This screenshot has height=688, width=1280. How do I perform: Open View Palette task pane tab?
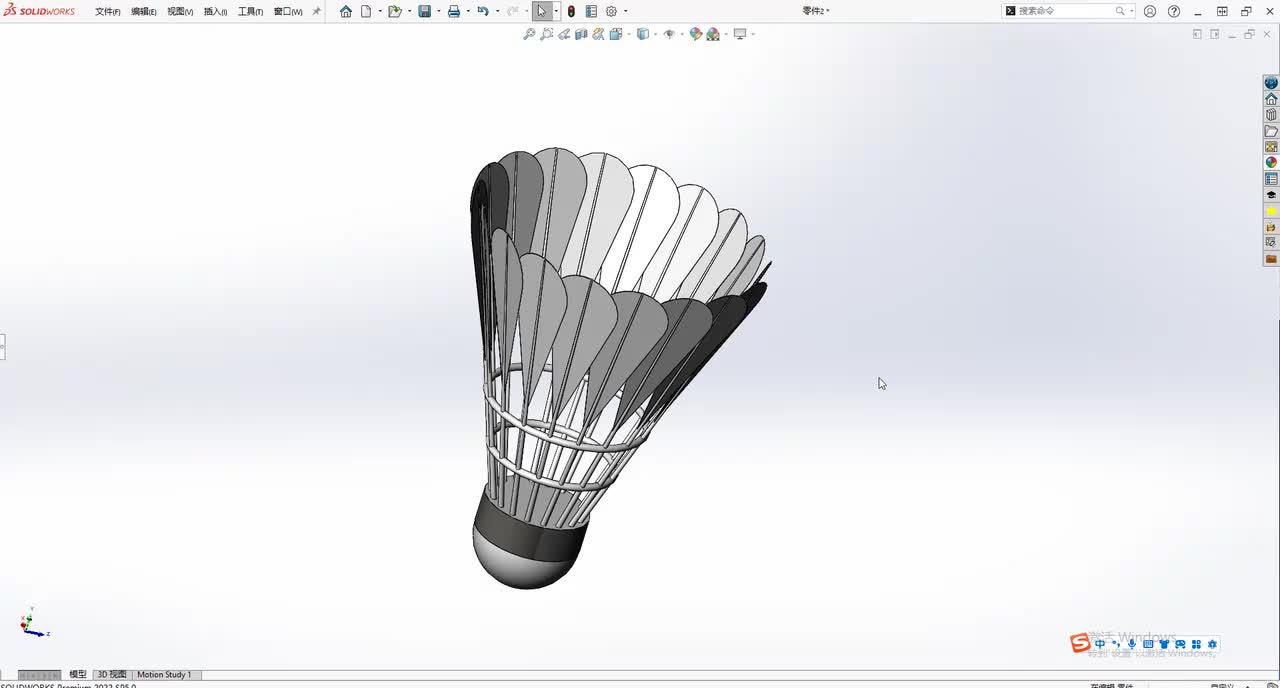[x=1271, y=147]
